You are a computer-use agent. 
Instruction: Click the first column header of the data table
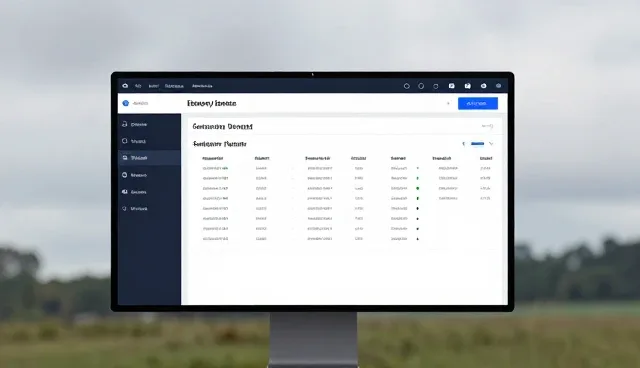(x=213, y=158)
